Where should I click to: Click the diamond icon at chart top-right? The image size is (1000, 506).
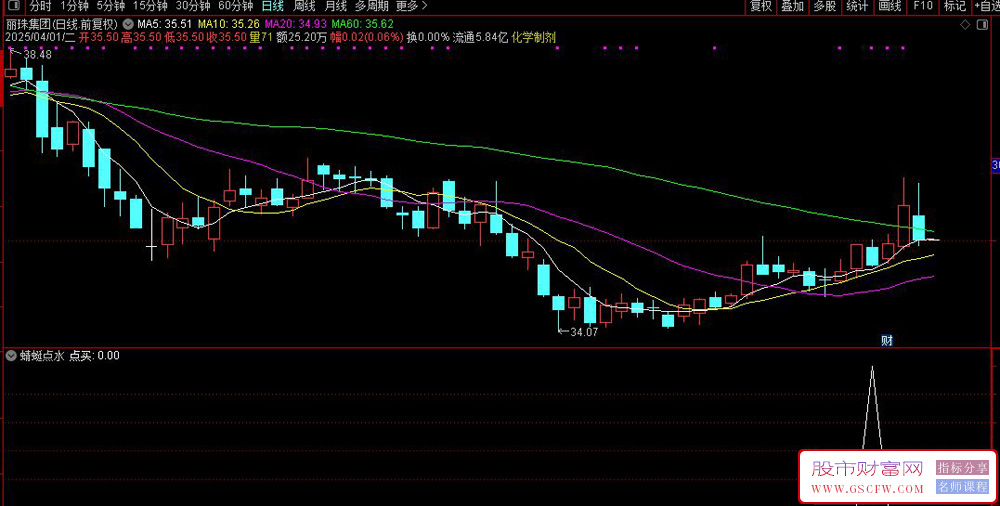point(965,25)
